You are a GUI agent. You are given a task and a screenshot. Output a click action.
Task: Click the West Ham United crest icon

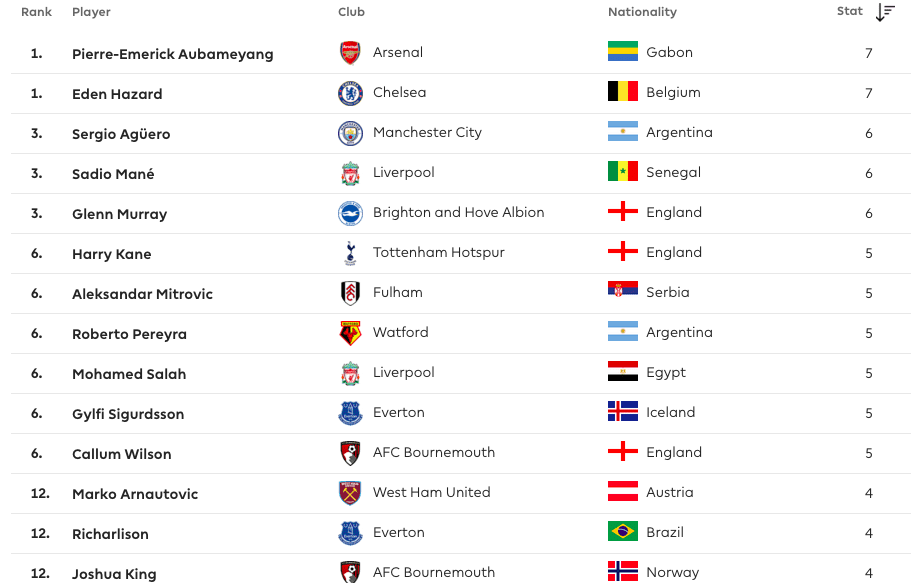[350, 493]
